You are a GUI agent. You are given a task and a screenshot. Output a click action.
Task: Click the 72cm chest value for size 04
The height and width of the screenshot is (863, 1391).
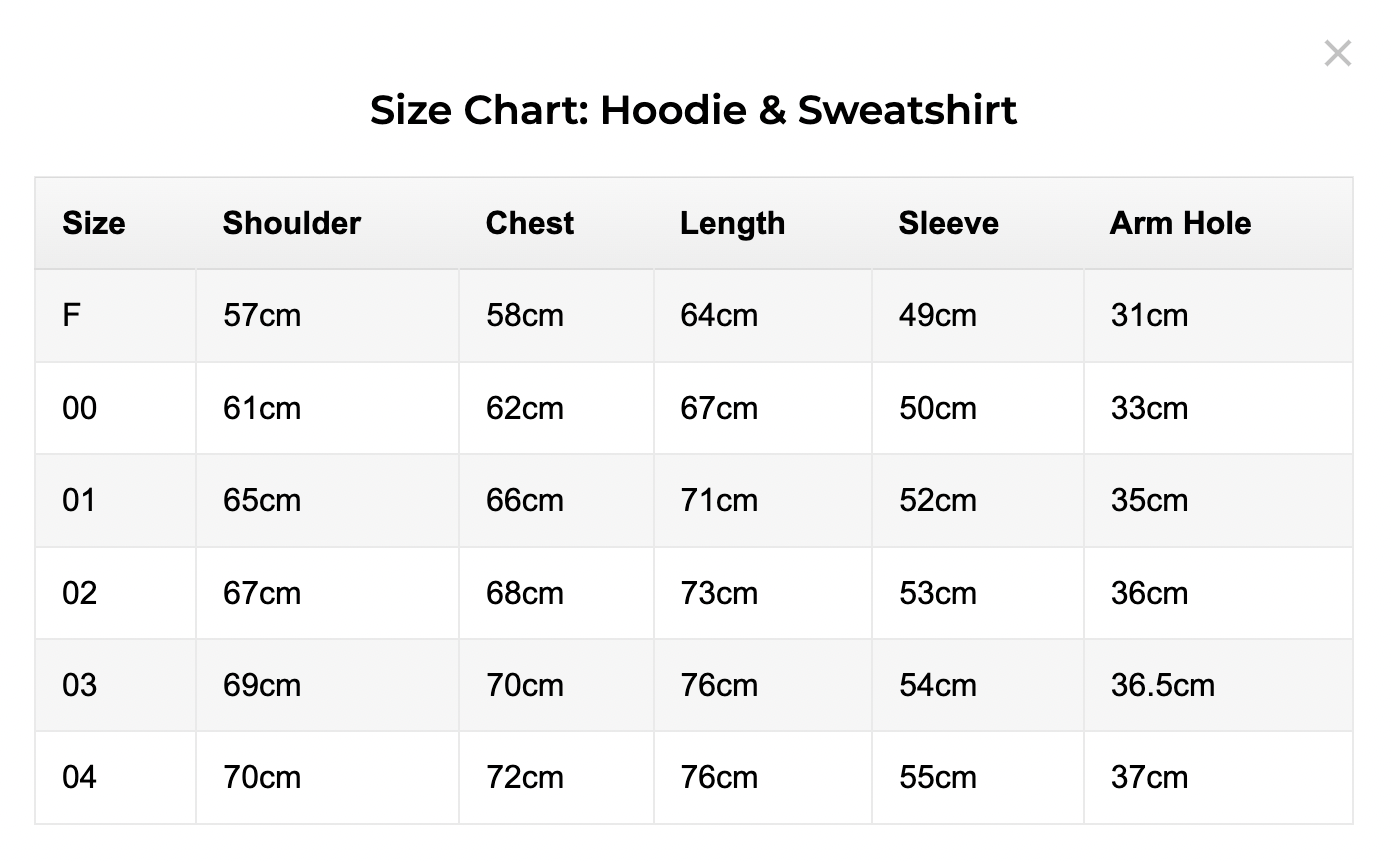tap(525, 777)
